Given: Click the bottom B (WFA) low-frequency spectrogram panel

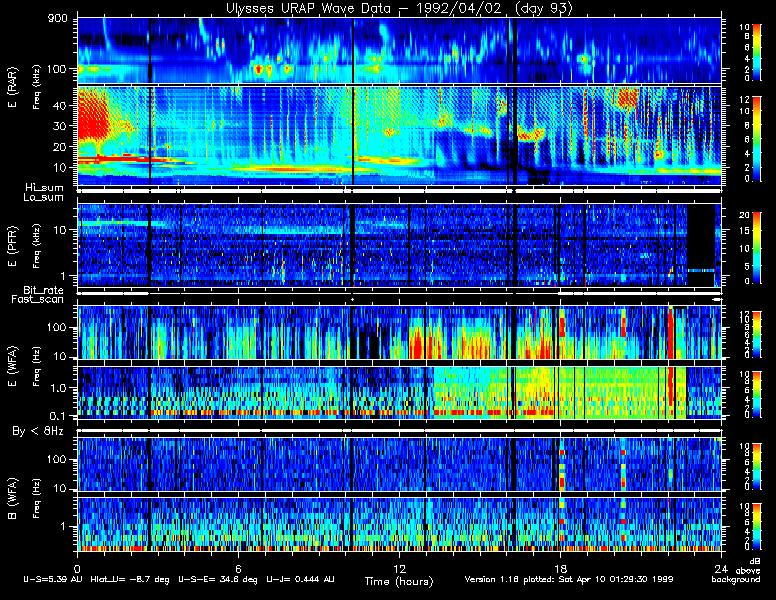Looking at the screenshot, I should (399, 525).
